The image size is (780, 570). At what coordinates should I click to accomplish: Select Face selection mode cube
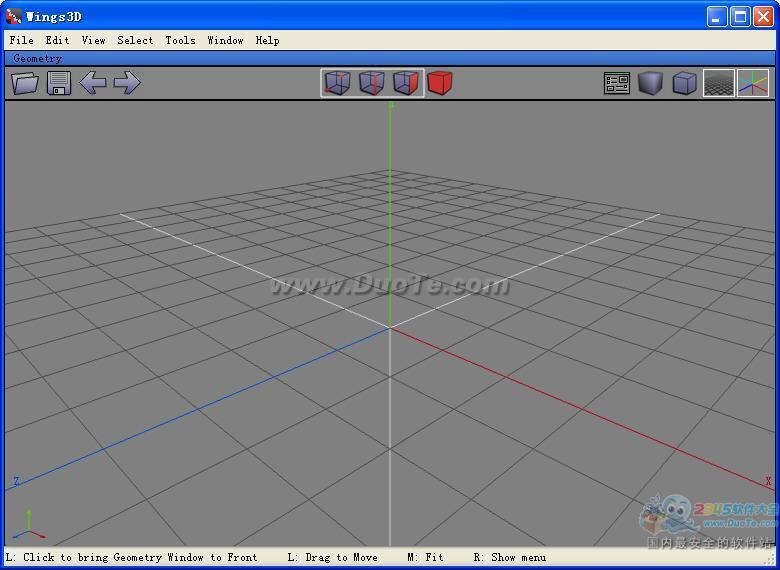pos(405,83)
